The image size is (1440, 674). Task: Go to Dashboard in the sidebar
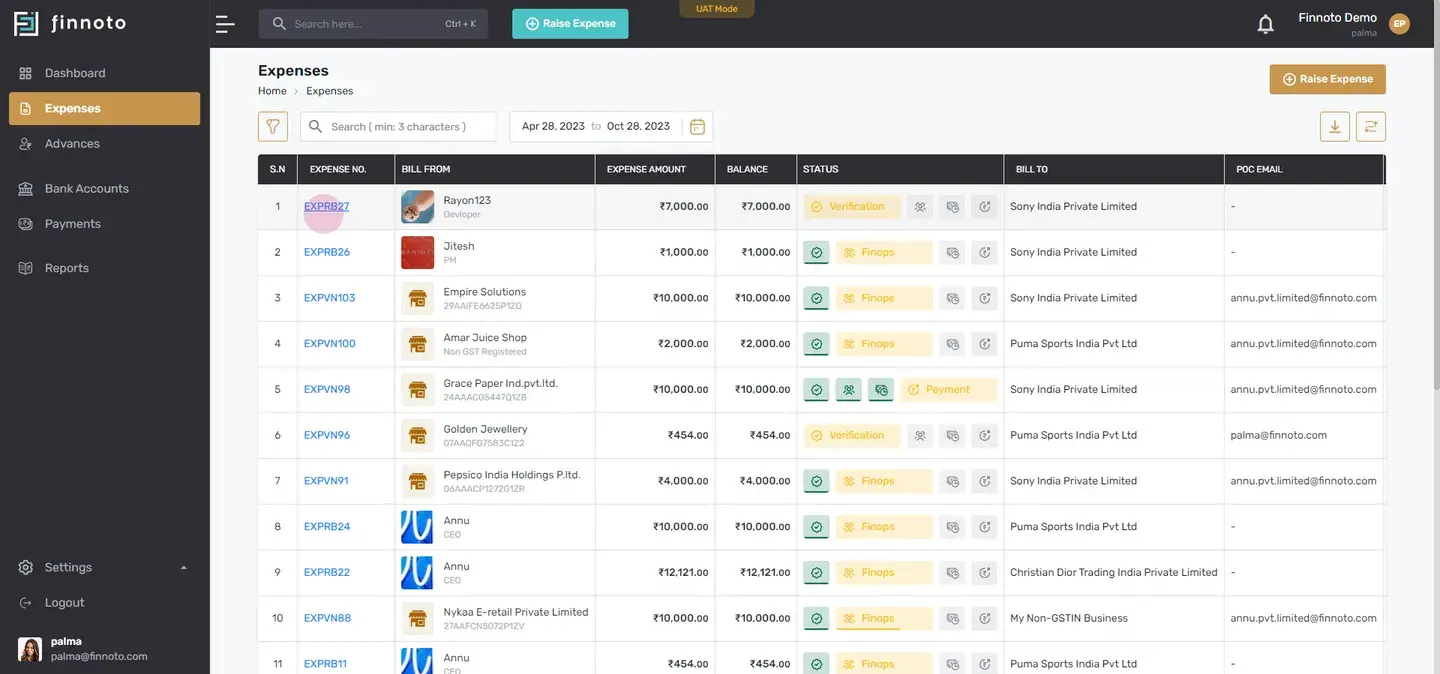pyautogui.click(x=104, y=73)
